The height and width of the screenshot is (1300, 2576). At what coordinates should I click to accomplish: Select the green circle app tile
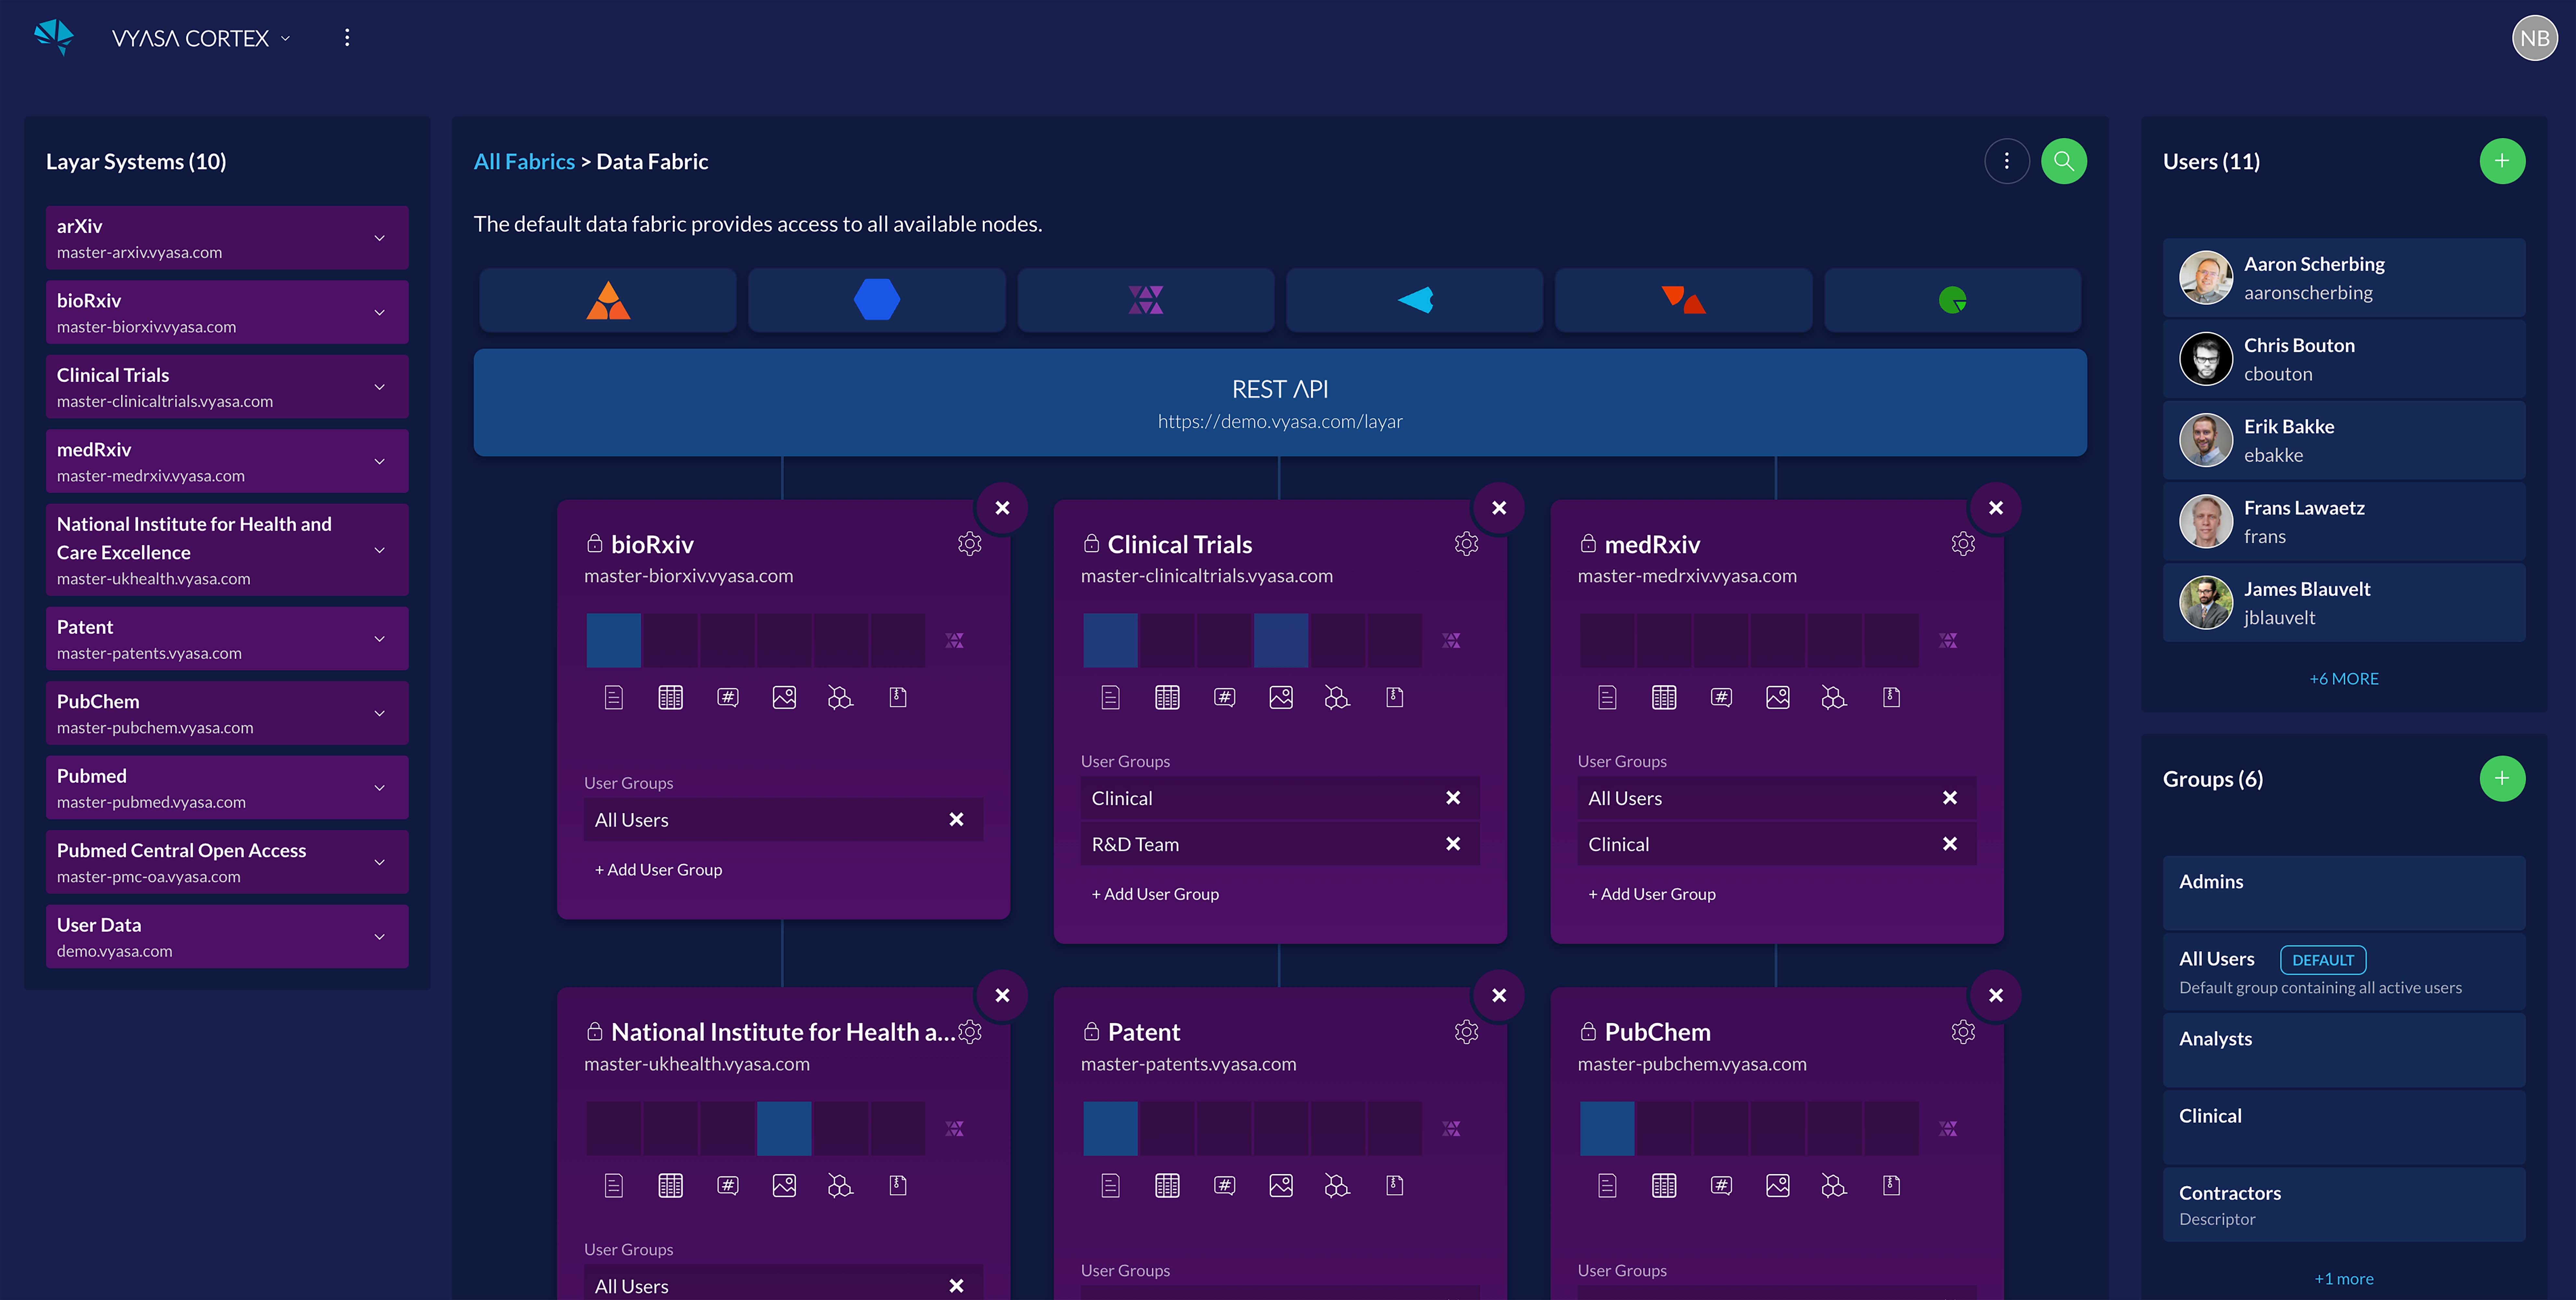tap(1953, 300)
